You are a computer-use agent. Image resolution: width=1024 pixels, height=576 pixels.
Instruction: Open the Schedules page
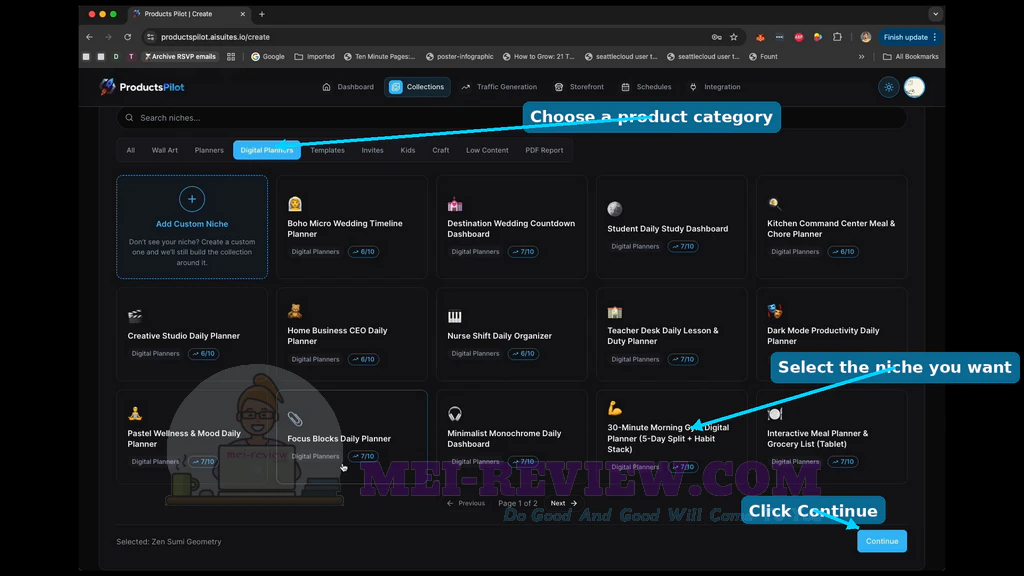[646, 87]
